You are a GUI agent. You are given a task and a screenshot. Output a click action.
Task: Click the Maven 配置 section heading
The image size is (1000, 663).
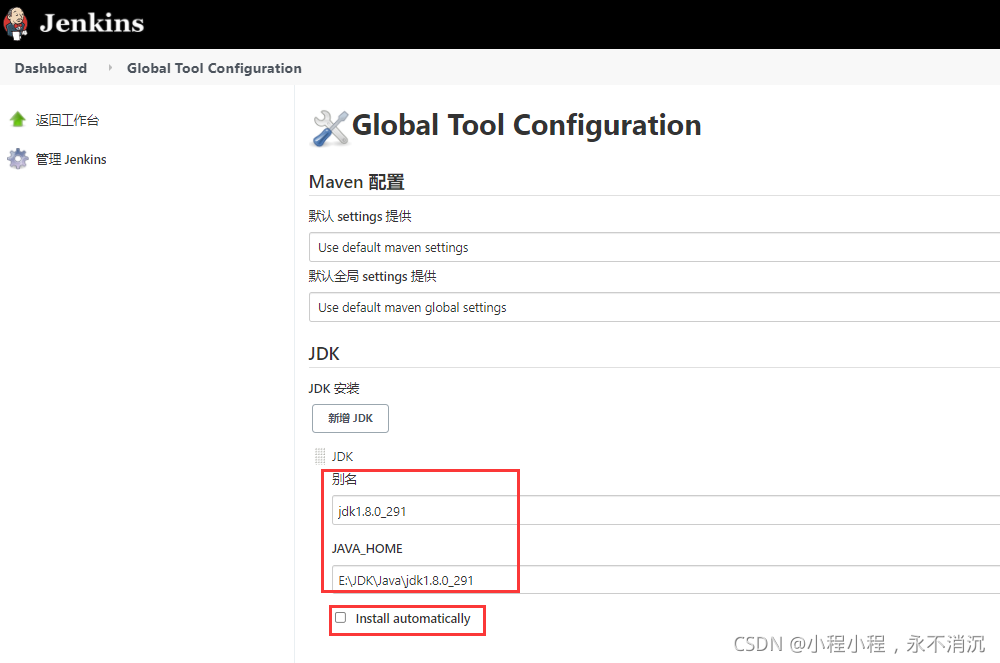click(x=357, y=182)
